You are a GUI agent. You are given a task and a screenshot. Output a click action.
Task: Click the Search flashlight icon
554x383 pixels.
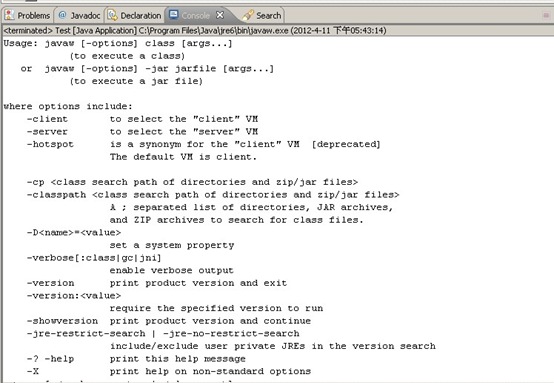click(x=248, y=15)
